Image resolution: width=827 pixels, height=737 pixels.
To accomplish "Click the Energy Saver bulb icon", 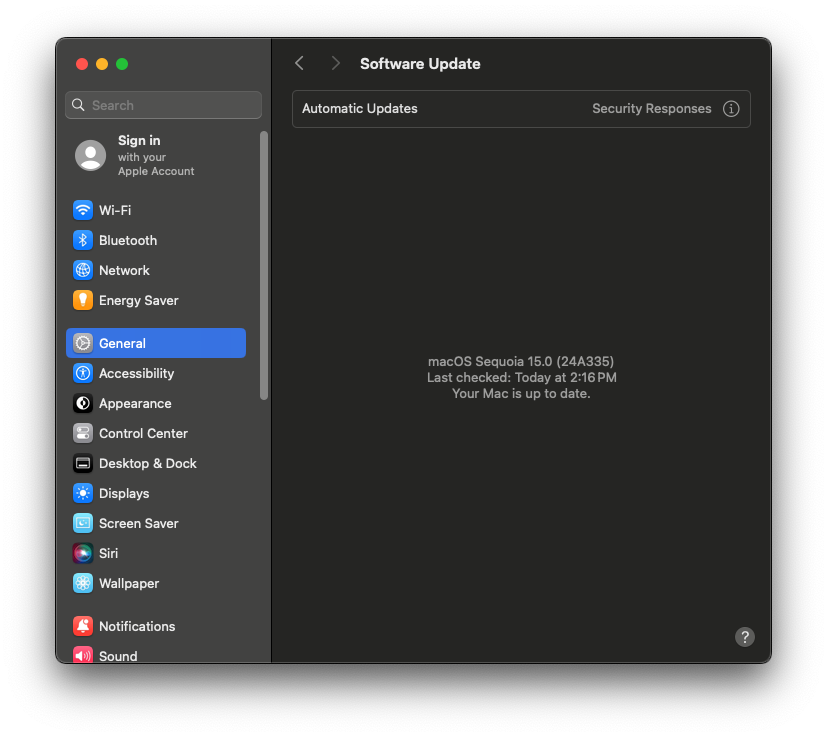I will (x=83, y=300).
